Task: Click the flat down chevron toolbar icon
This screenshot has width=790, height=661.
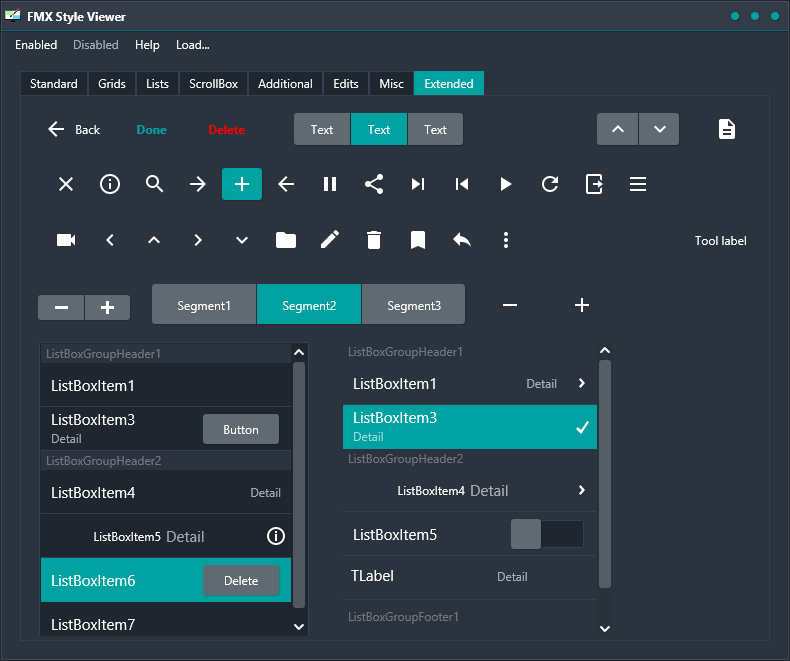Action: click(242, 240)
